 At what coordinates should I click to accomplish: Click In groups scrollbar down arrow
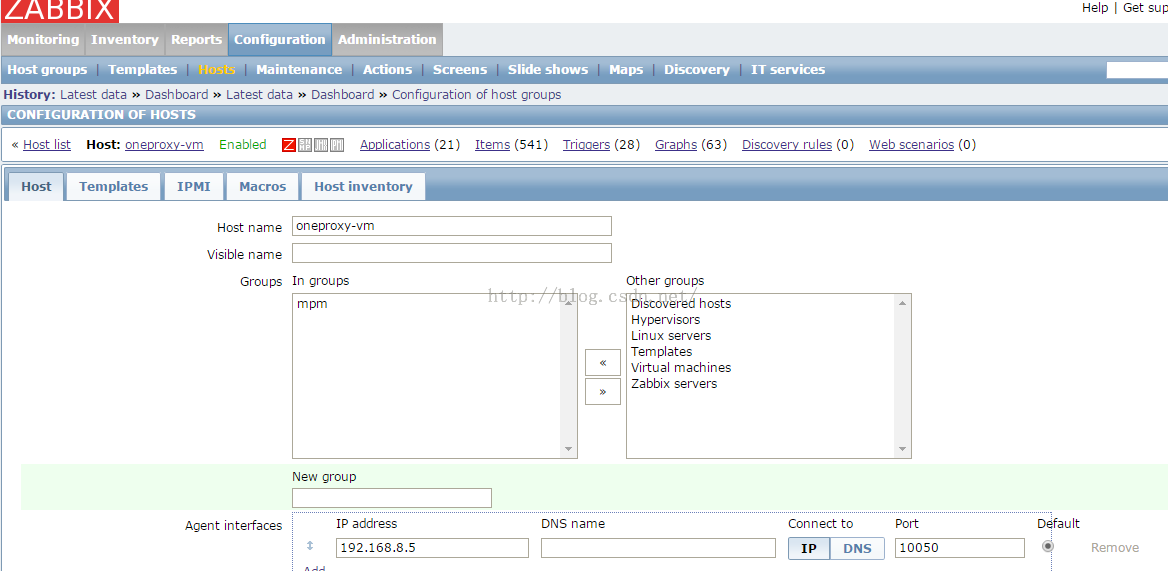[x=569, y=449]
